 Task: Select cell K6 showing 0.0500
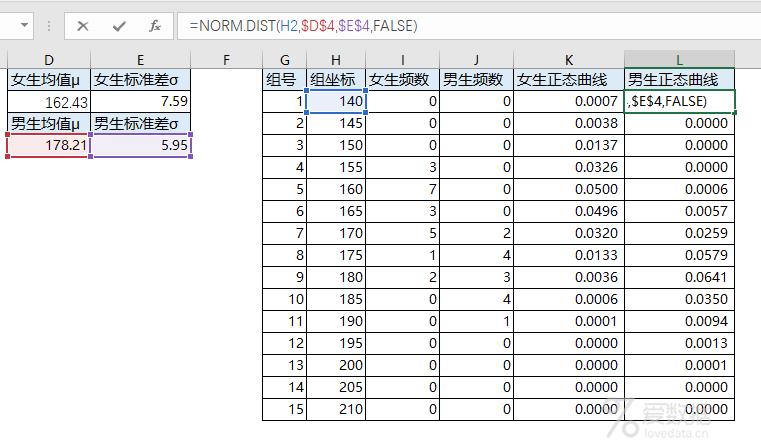[569, 189]
